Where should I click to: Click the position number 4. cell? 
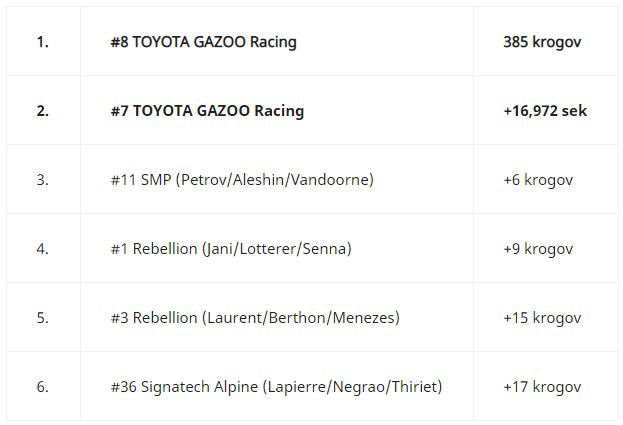43,249
